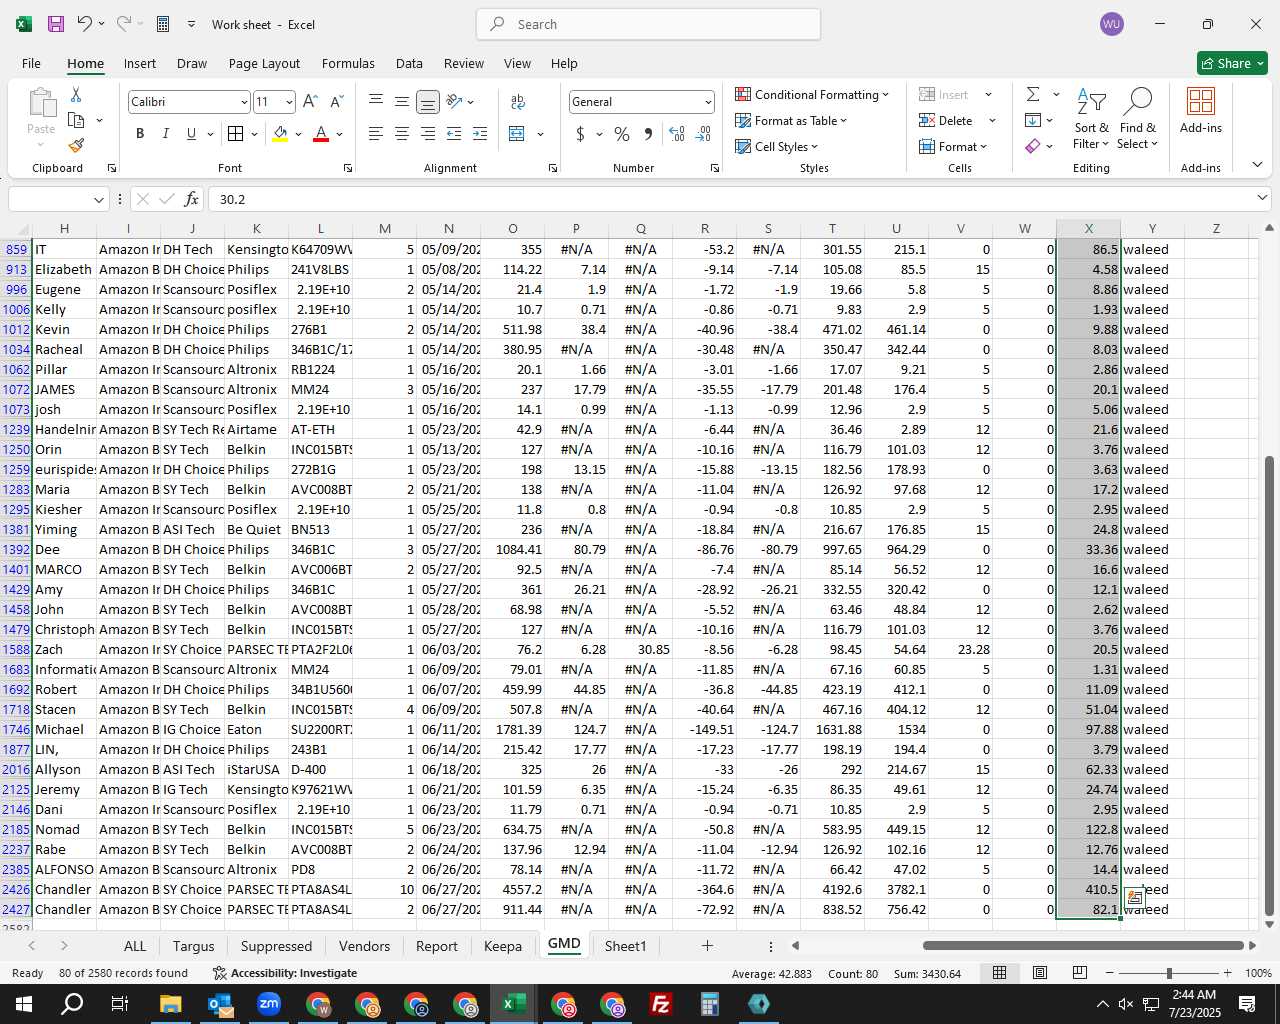Screen dimensions: 1280x1024
Task: Open the font size 11 dropdown
Action: pos(289,102)
